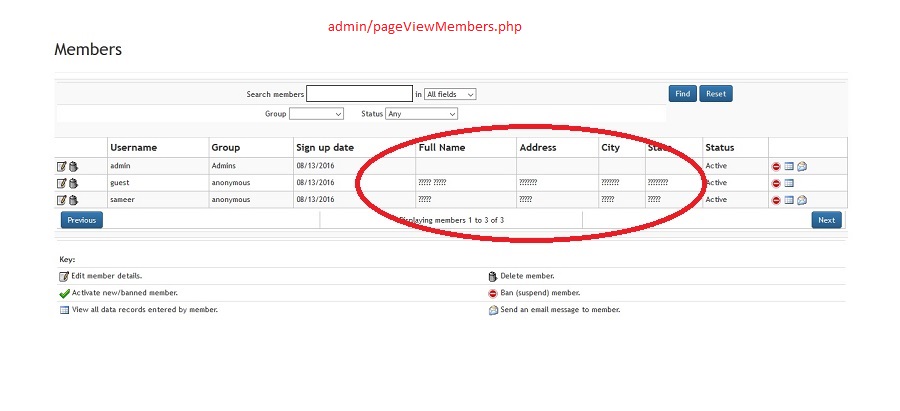Click the City column header
900x411 pixels.
[x=611, y=148]
